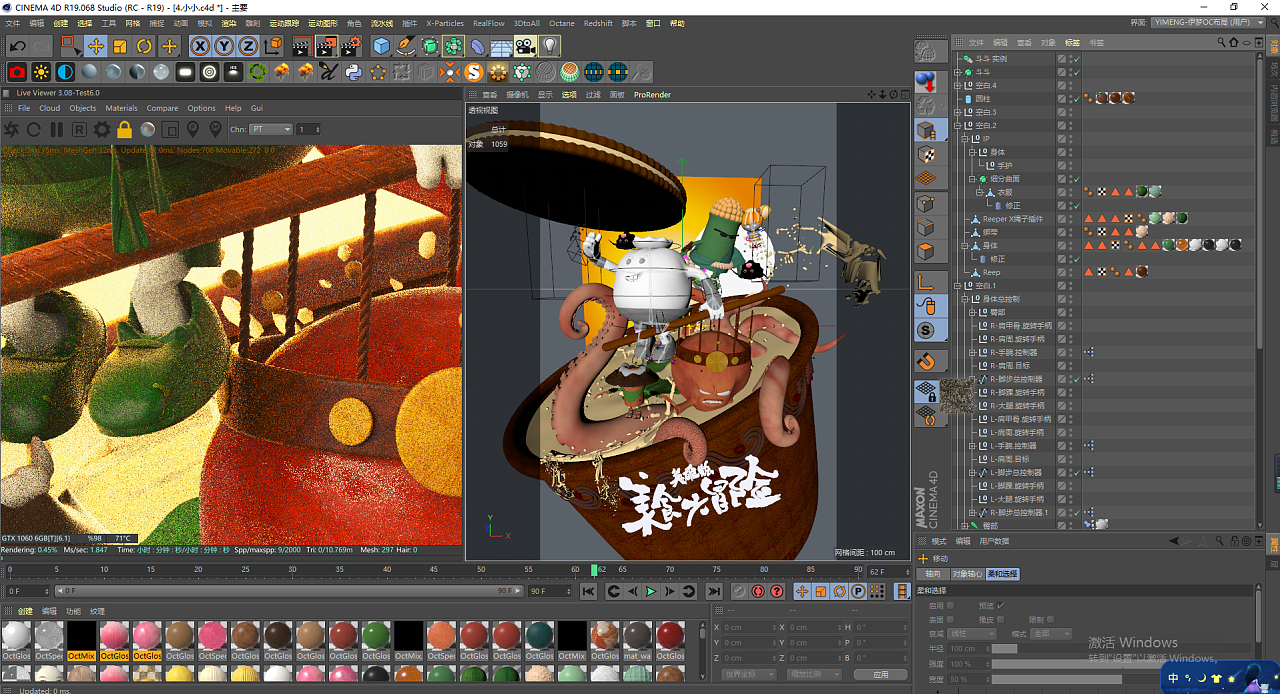Toggle the 细分曲面 enable checkmark
Viewport: 1280px width, 694px height.
click(x=1076, y=179)
